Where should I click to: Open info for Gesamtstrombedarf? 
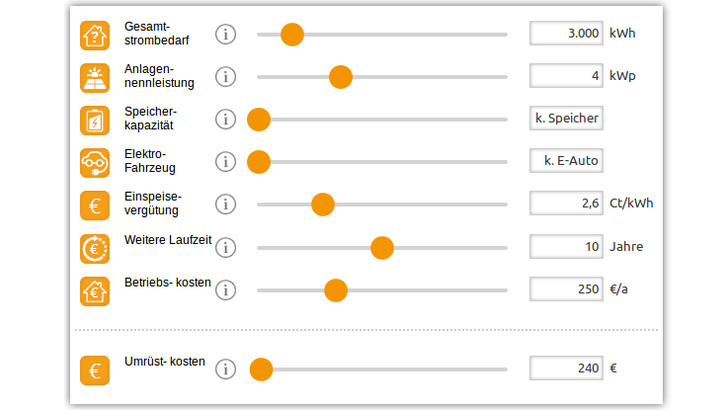(226, 35)
